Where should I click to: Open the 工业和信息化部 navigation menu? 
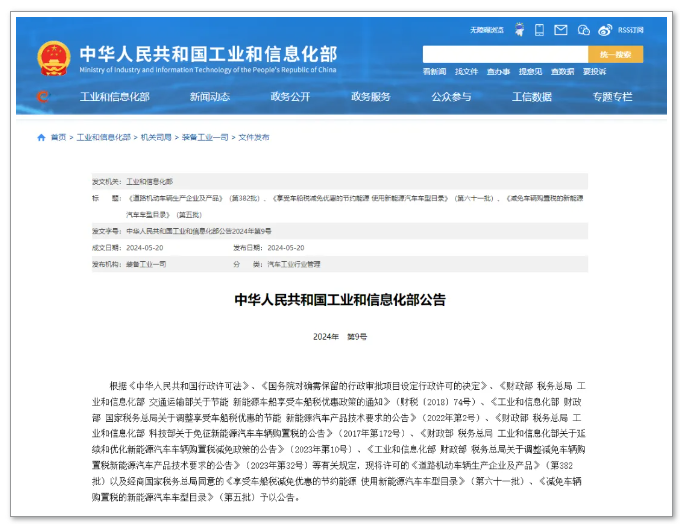[x=115, y=97]
